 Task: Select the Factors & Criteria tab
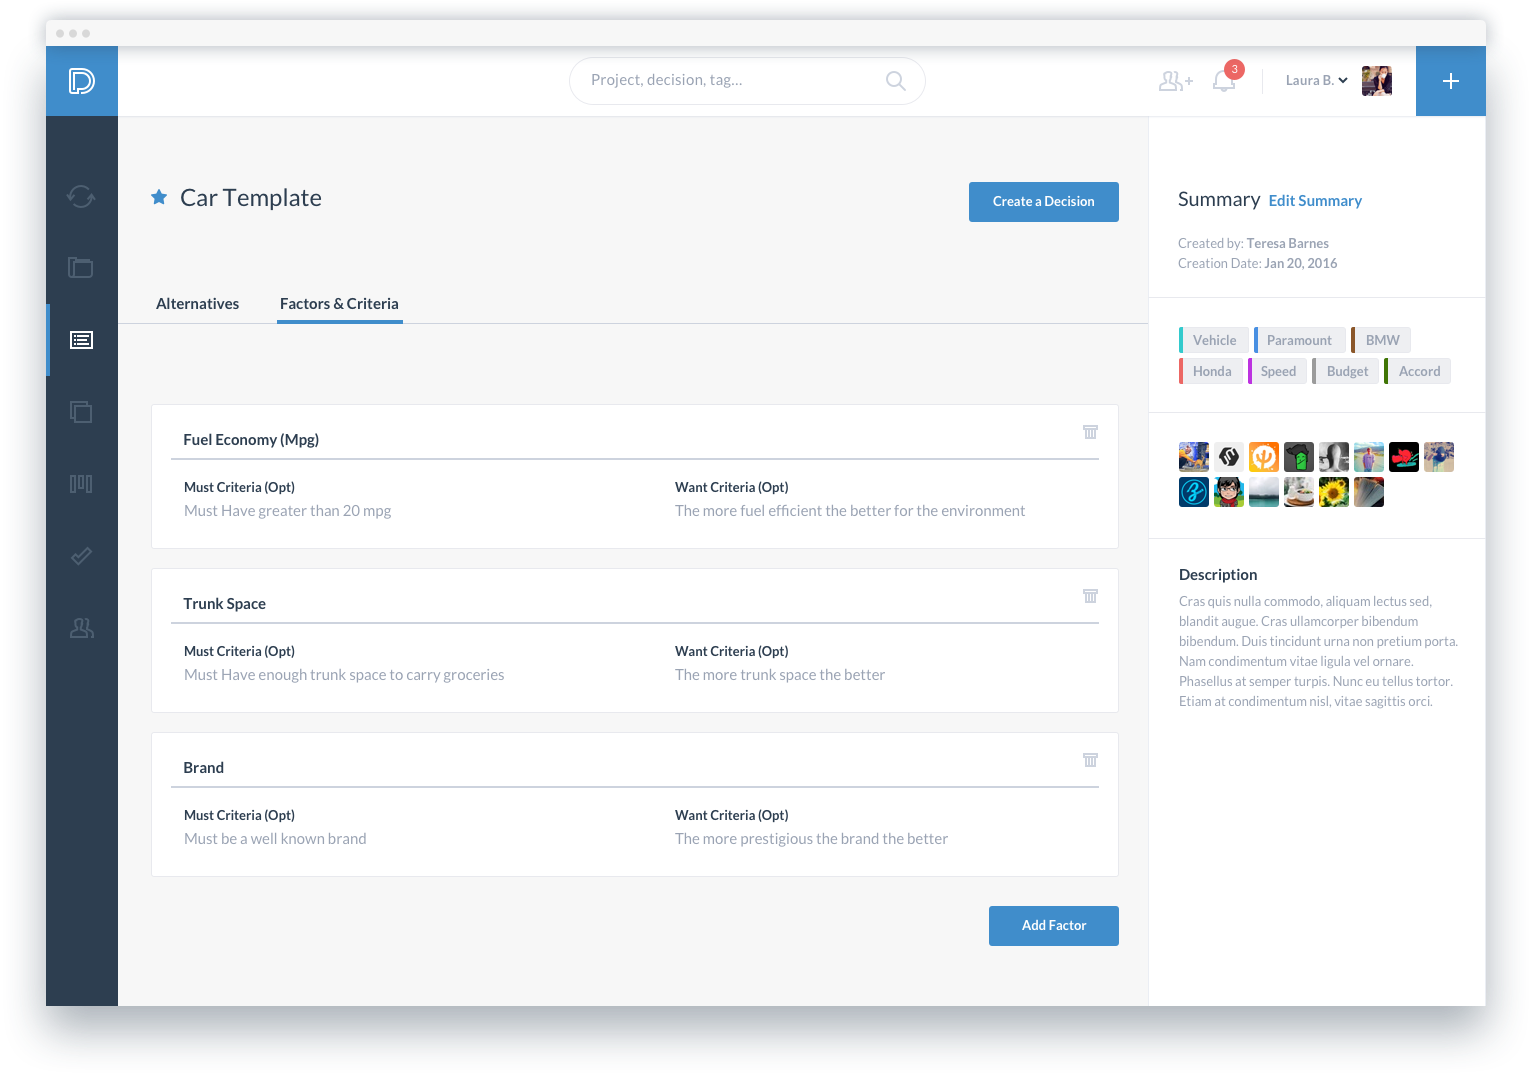coord(339,304)
